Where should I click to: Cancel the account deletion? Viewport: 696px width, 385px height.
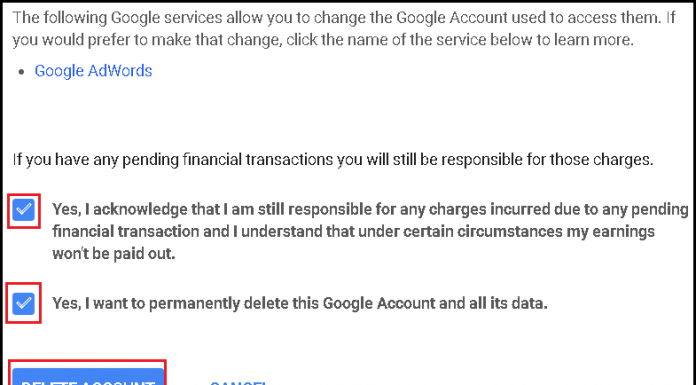point(237,382)
